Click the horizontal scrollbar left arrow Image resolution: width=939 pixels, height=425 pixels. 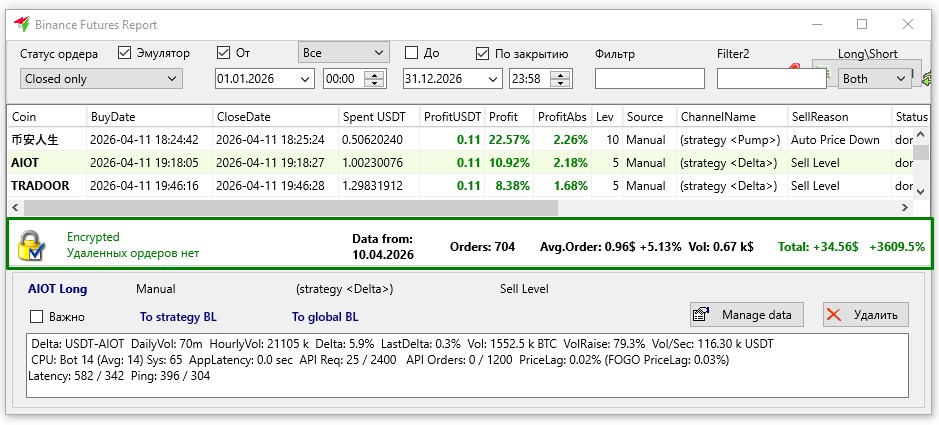pyautogui.click(x=17, y=207)
